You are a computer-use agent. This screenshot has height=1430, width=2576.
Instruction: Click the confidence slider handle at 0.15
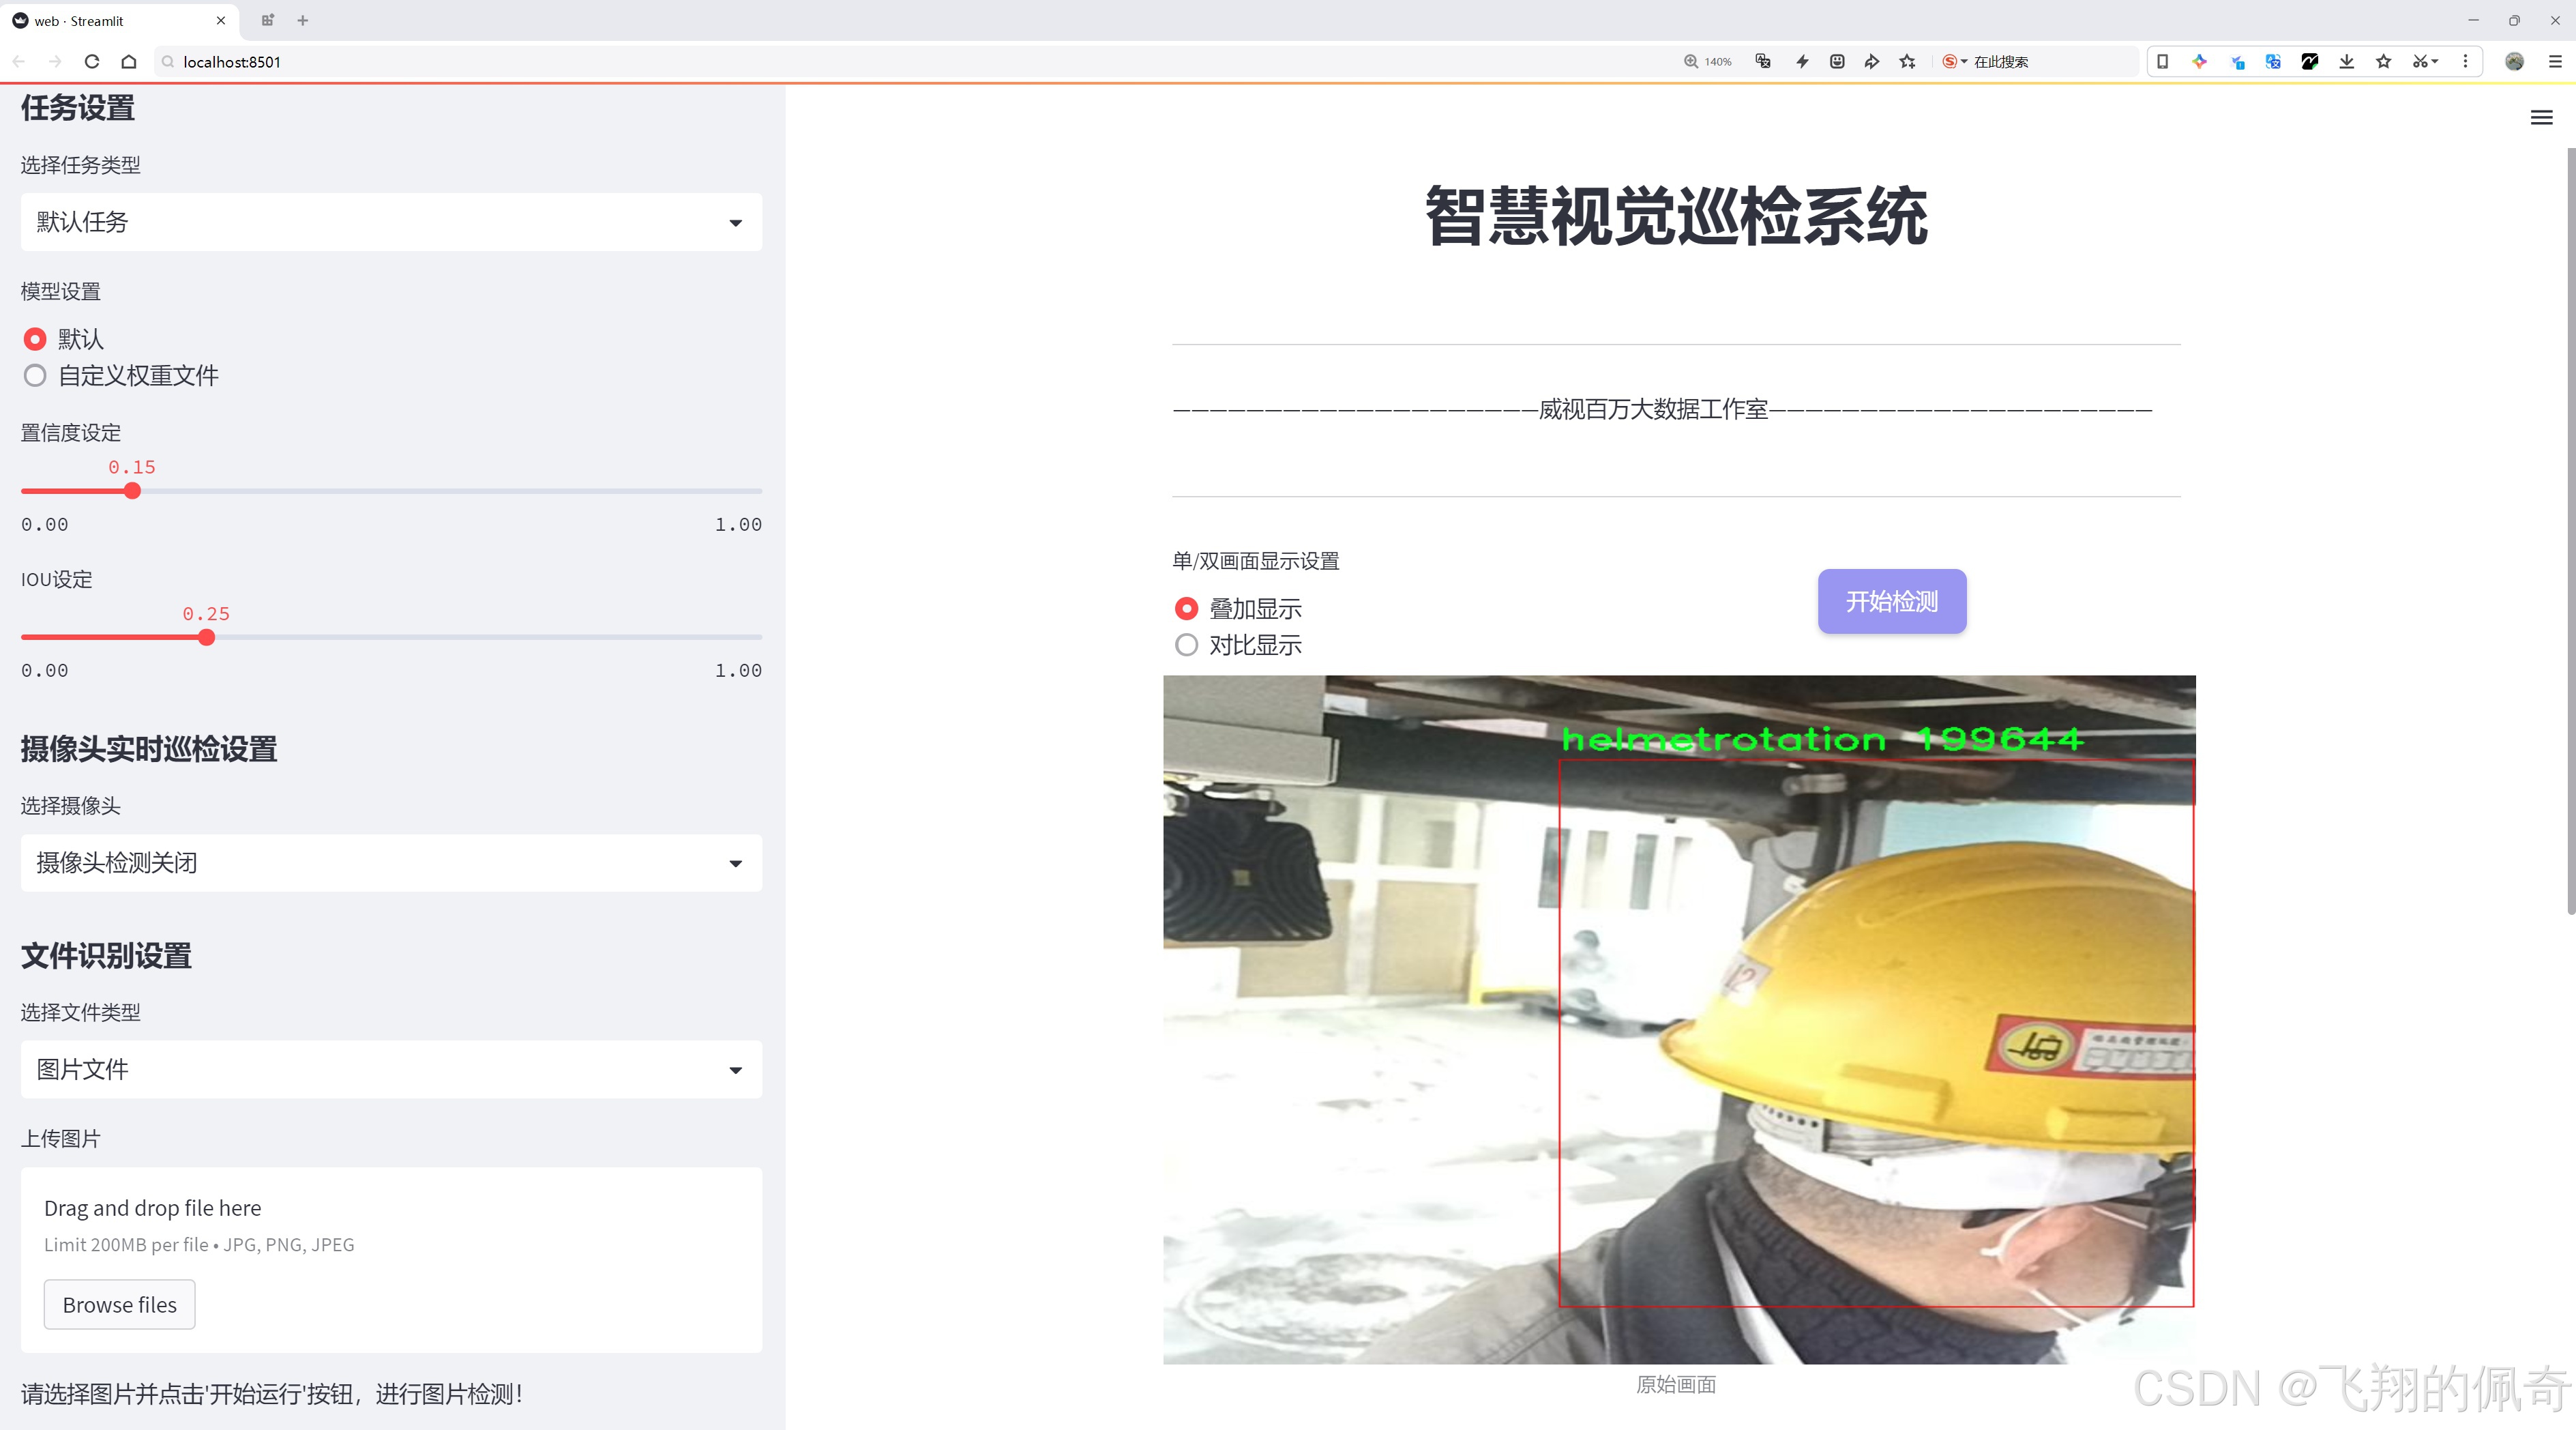(132, 490)
